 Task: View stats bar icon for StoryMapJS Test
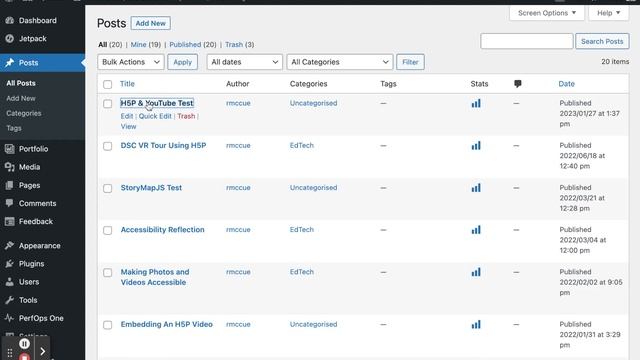(476, 188)
